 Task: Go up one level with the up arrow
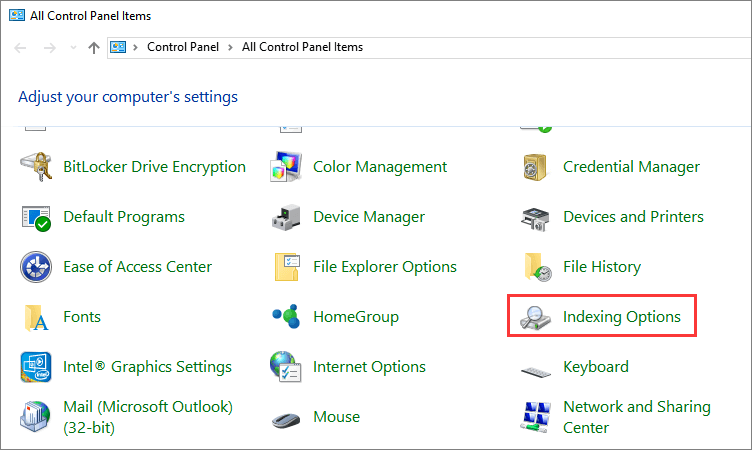click(x=93, y=47)
